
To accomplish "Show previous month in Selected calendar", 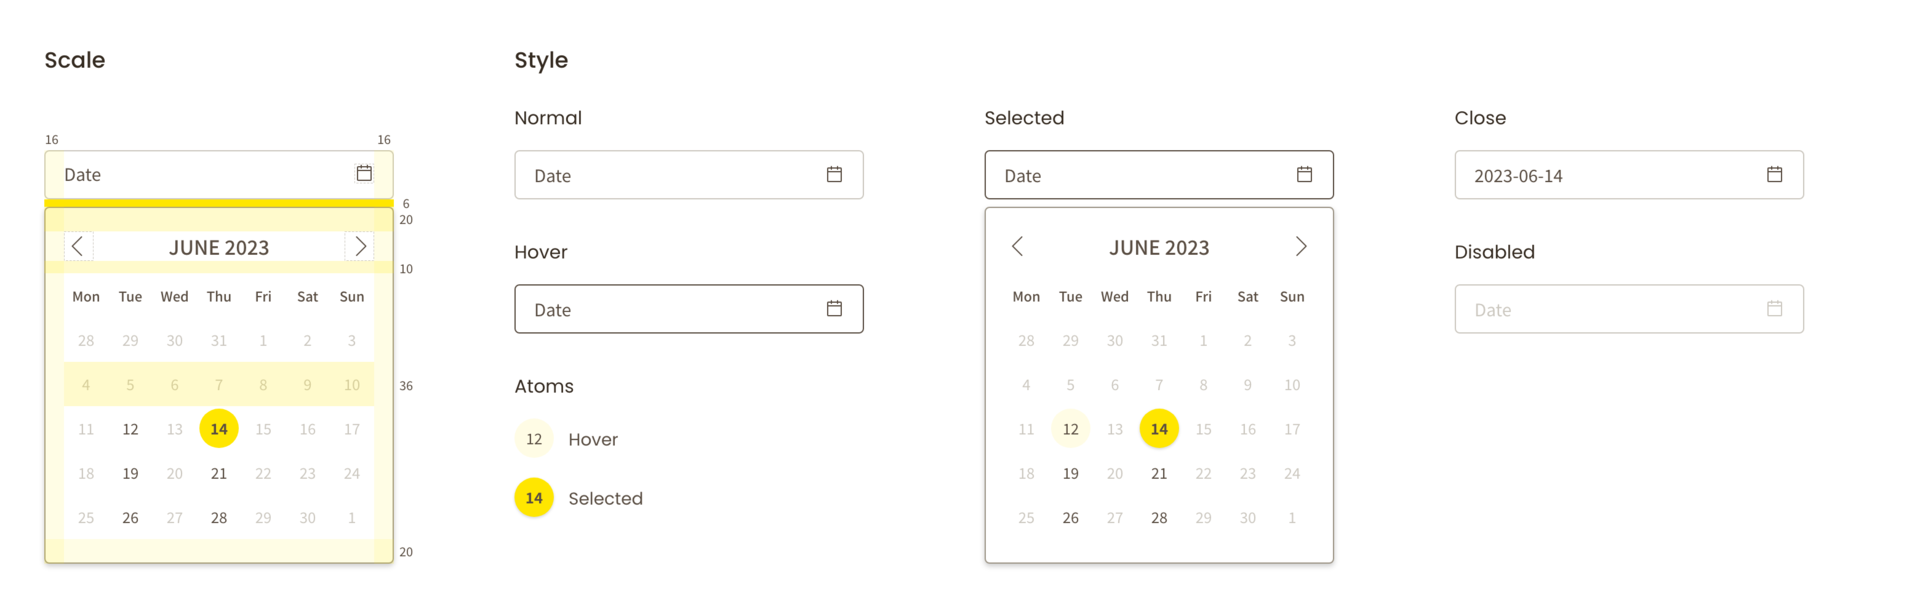I will tap(1018, 246).
